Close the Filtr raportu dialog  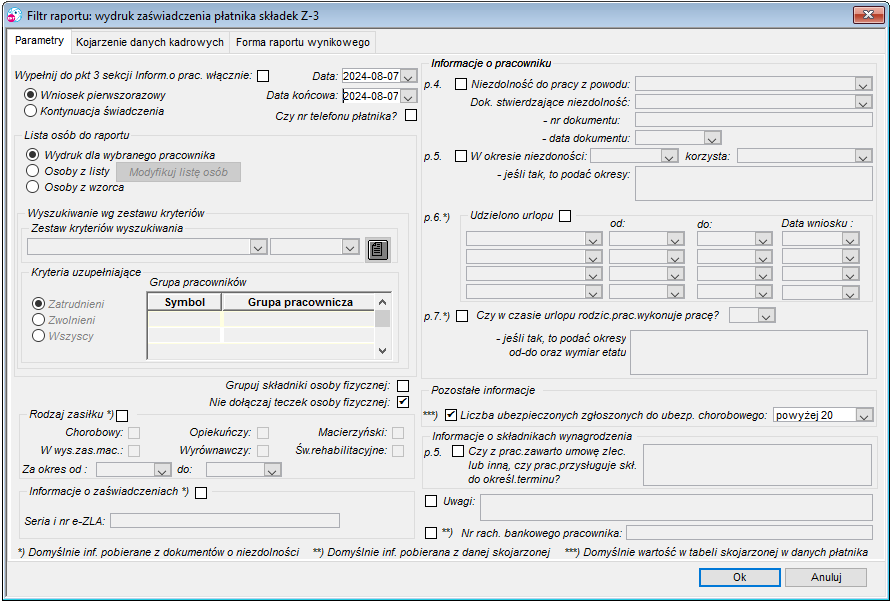[868, 15]
